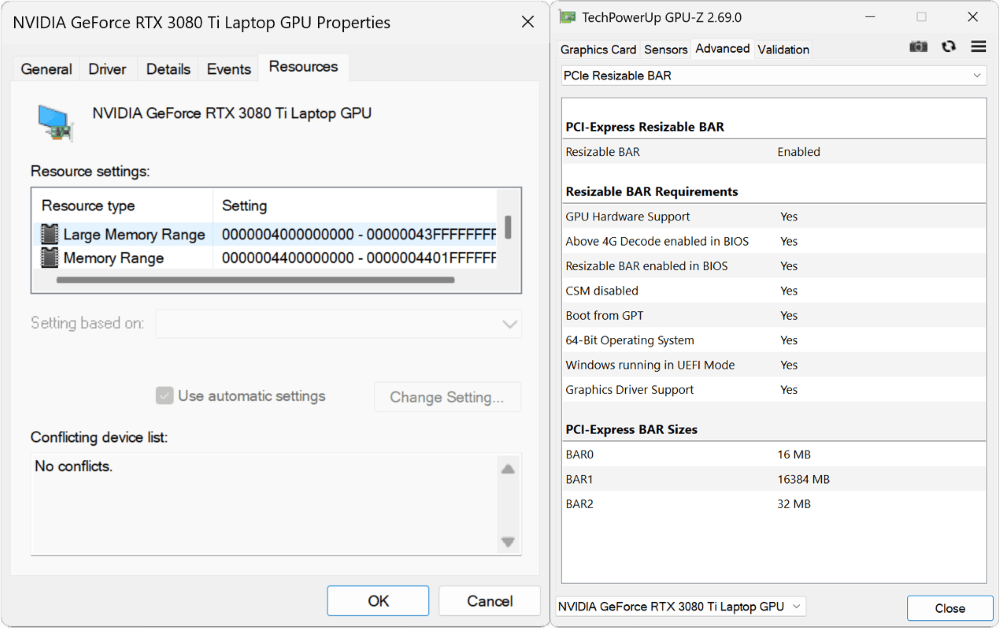Open the Events tab

[228, 69]
